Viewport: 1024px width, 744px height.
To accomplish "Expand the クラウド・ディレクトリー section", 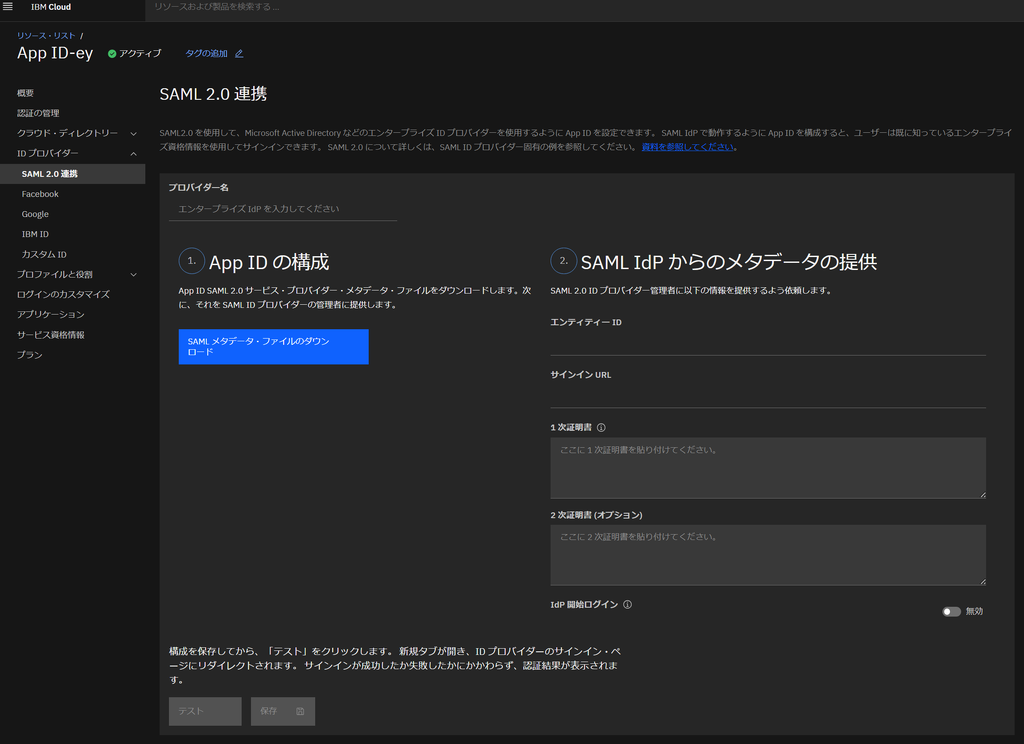I will [x=133, y=133].
